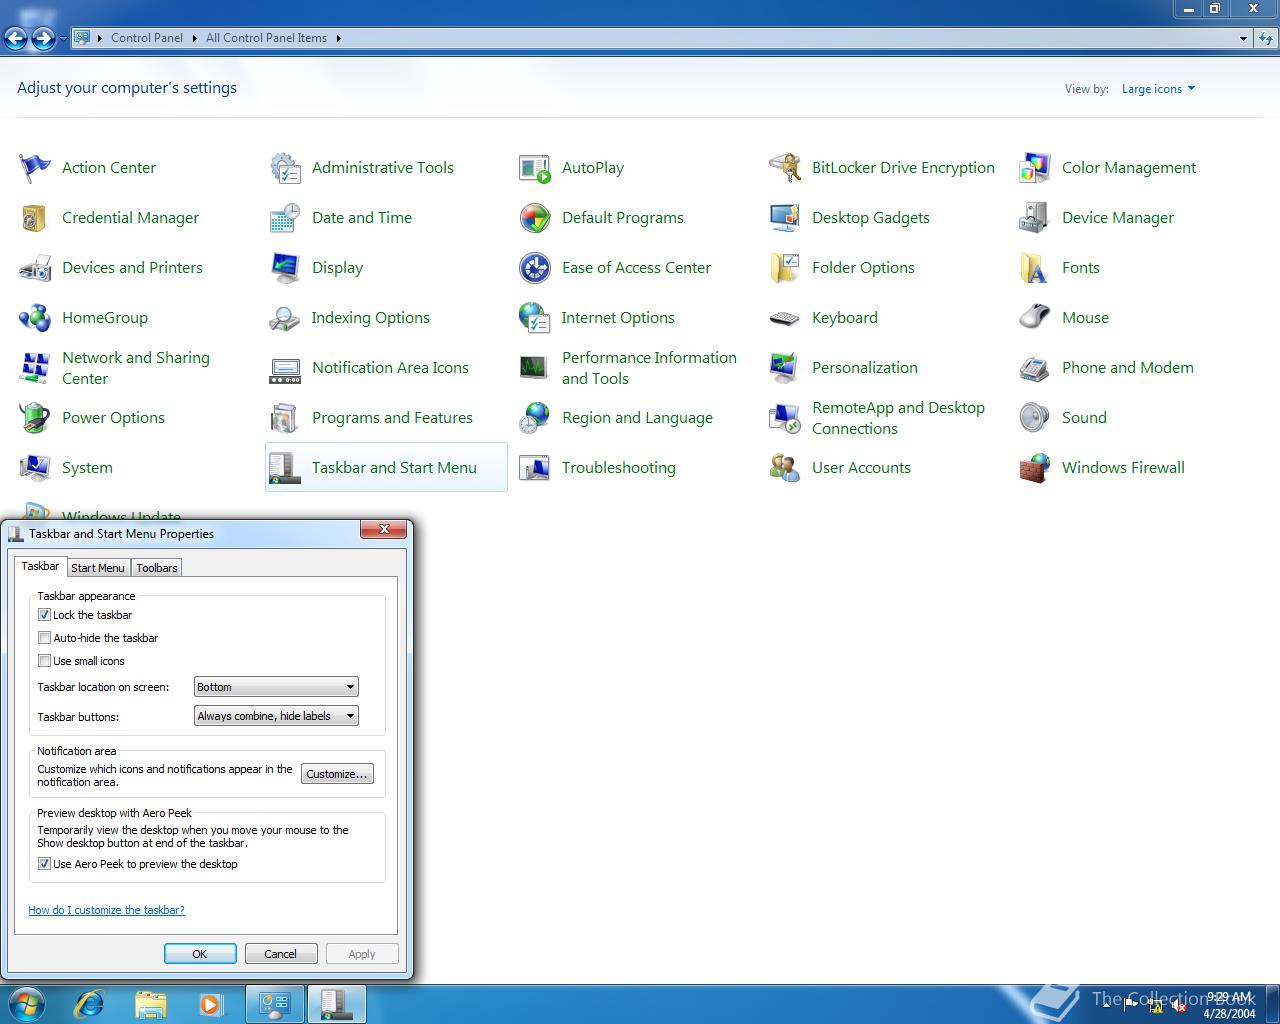This screenshot has height=1024, width=1280.
Task: Click the OK button in Properties dialog
Action: (200, 954)
